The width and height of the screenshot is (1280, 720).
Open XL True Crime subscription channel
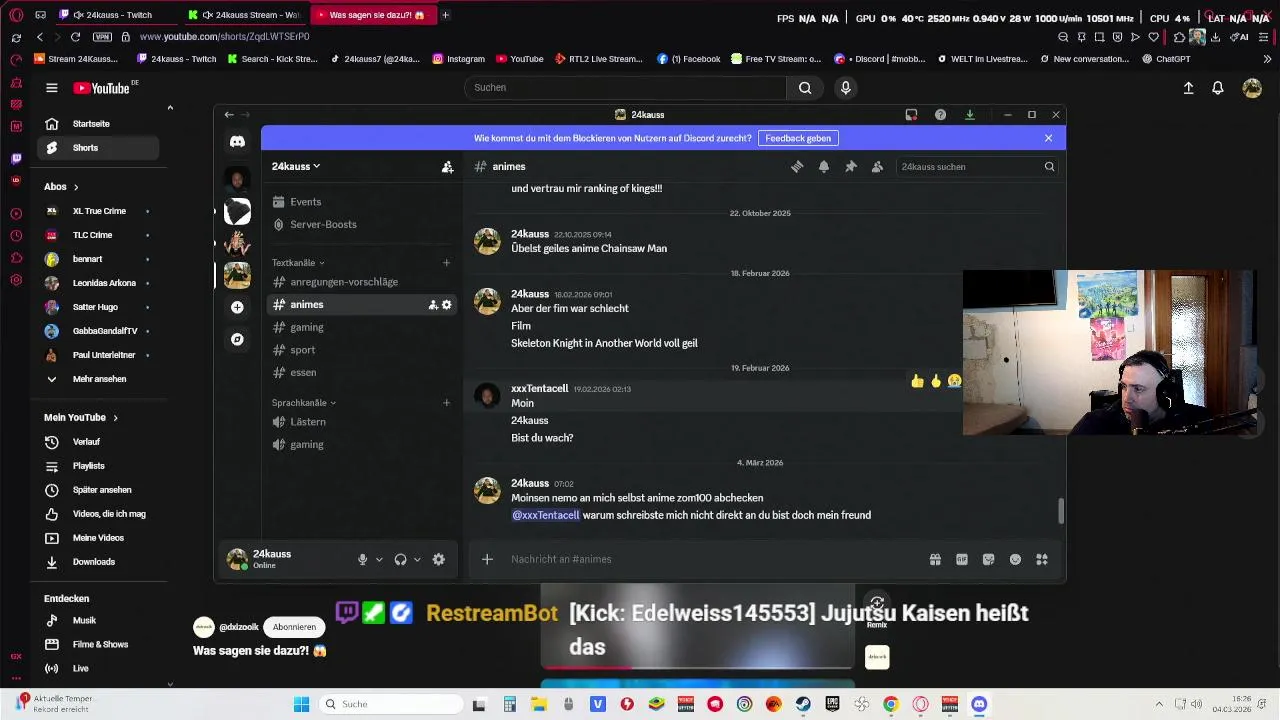tap(98, 211)
